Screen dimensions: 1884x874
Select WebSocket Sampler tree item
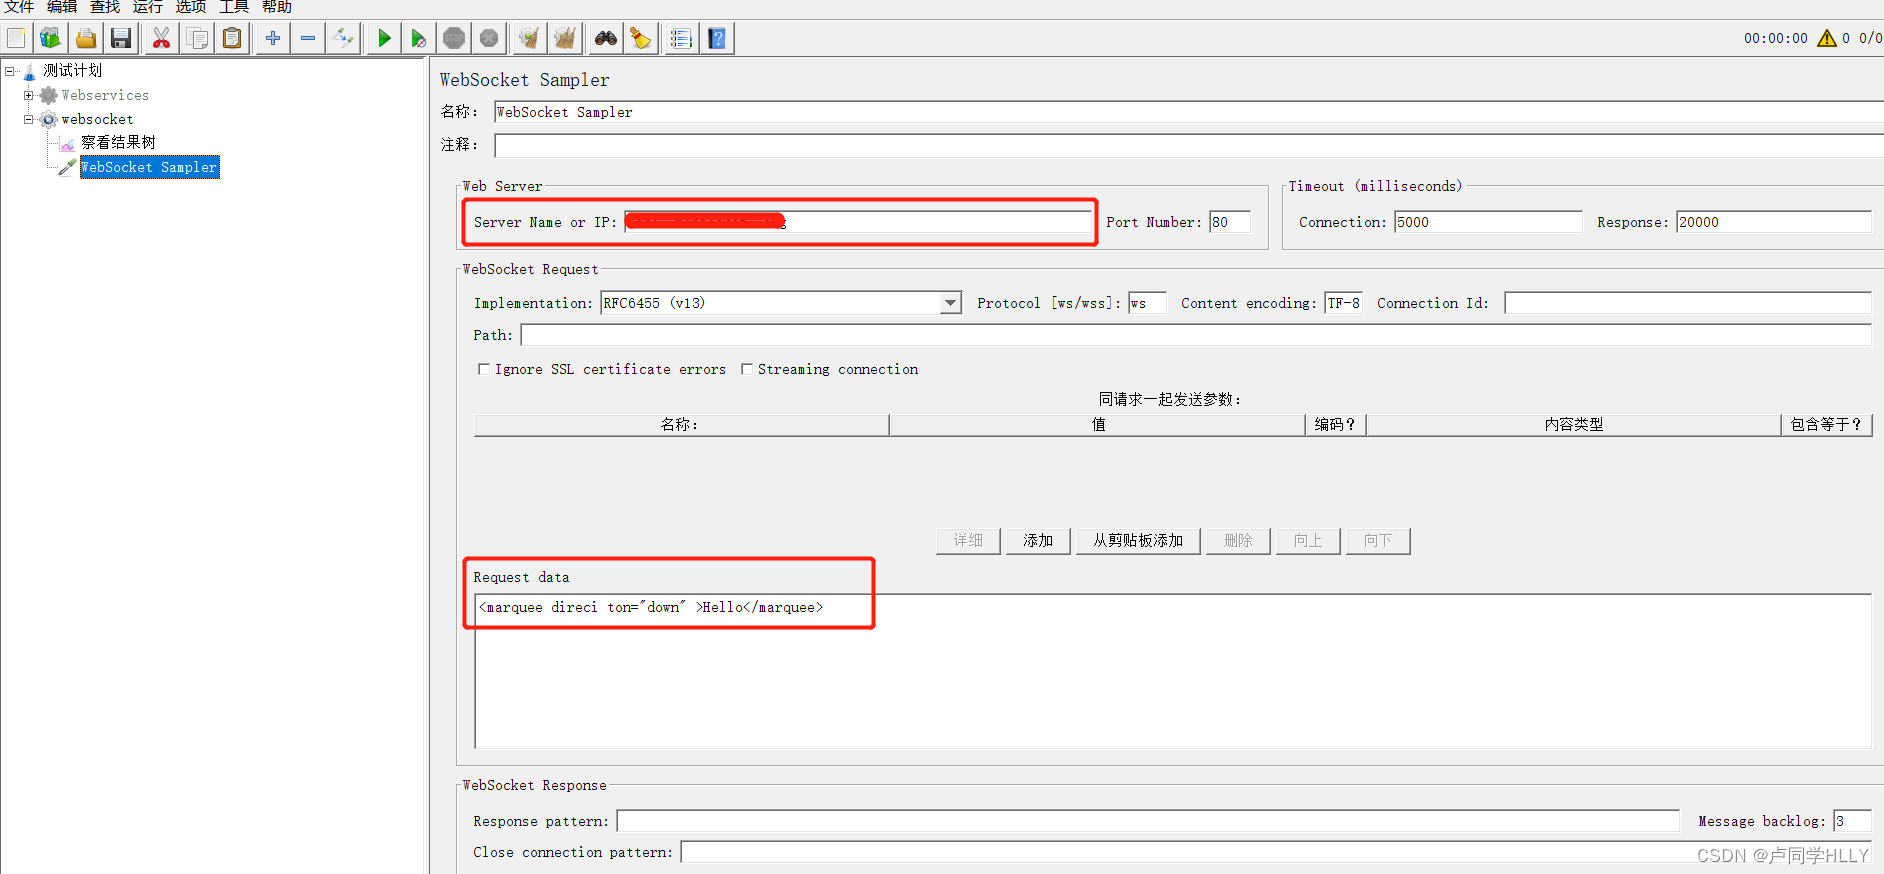click(149, 167)
